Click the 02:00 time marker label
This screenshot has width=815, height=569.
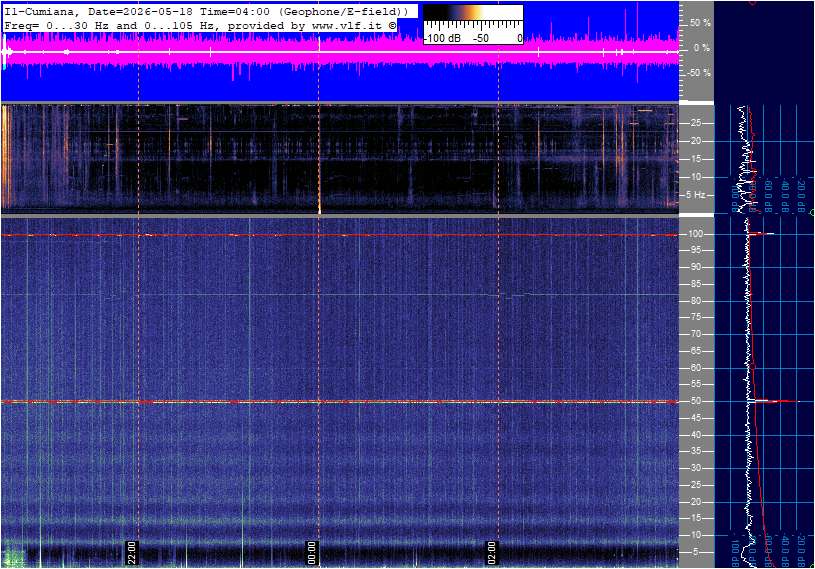click(x=491, y=553)
